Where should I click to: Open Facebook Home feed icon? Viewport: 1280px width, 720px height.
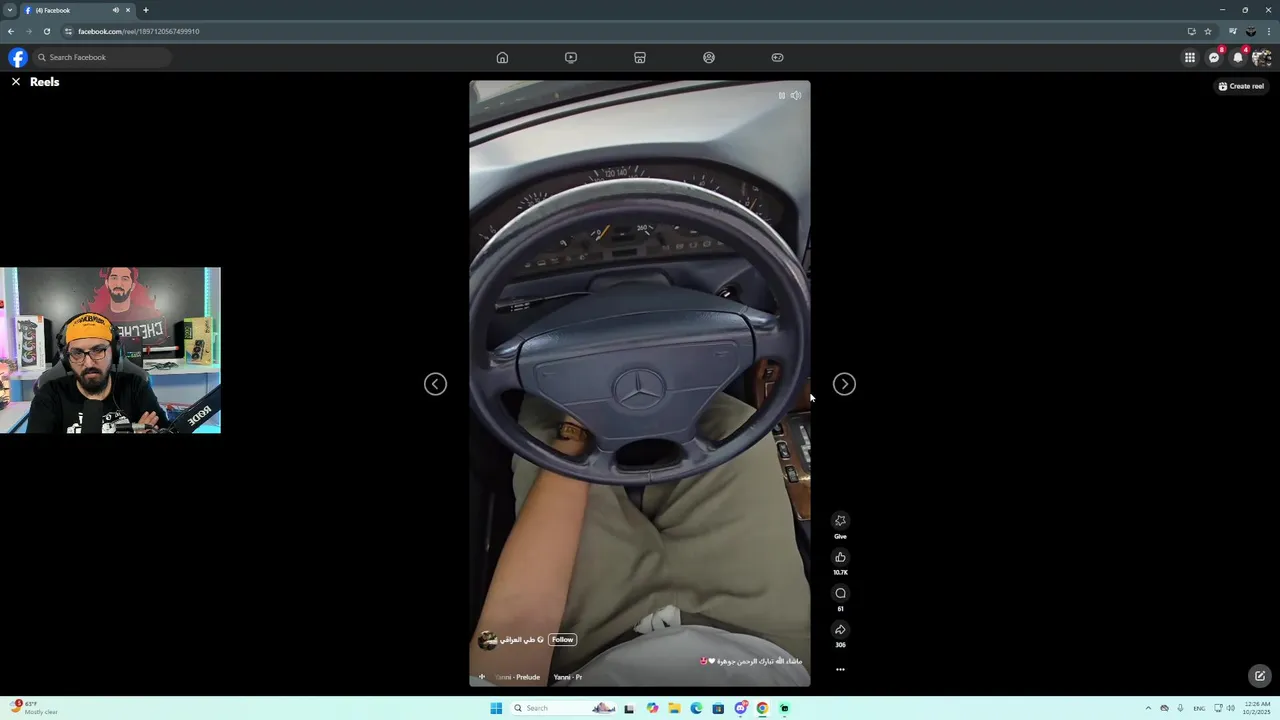(x=502, y=57)
